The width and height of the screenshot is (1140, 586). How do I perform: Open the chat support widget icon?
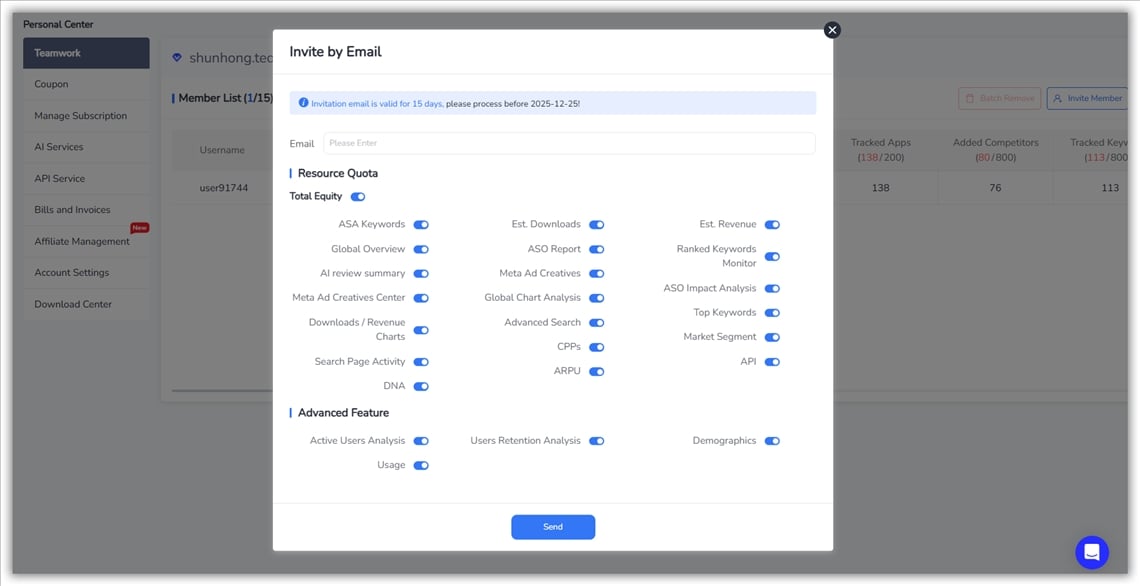pos(1092,552)
